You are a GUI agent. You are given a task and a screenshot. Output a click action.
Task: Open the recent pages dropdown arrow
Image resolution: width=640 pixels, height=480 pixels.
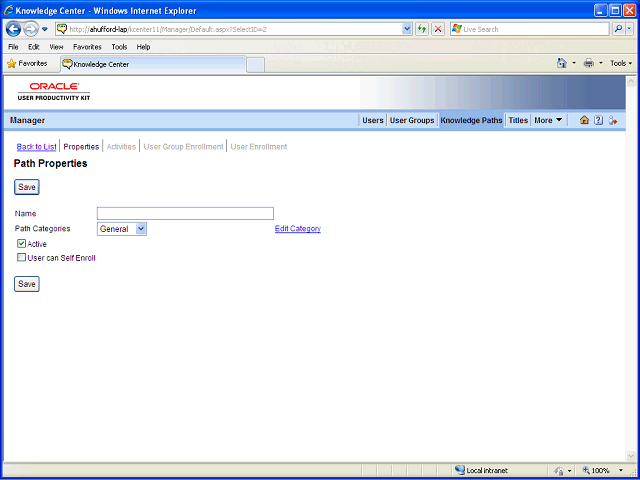[45, 29]
